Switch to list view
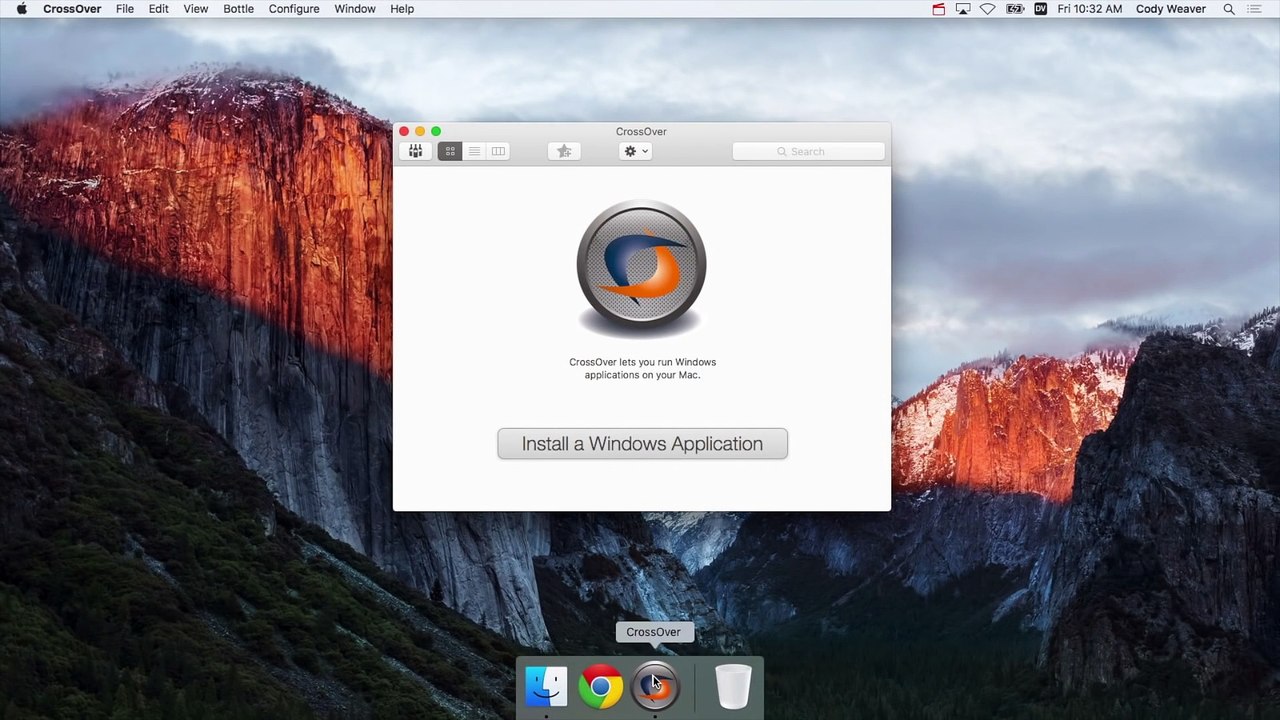This screenshot has height=720, width=1280. [x=474, y=151]
